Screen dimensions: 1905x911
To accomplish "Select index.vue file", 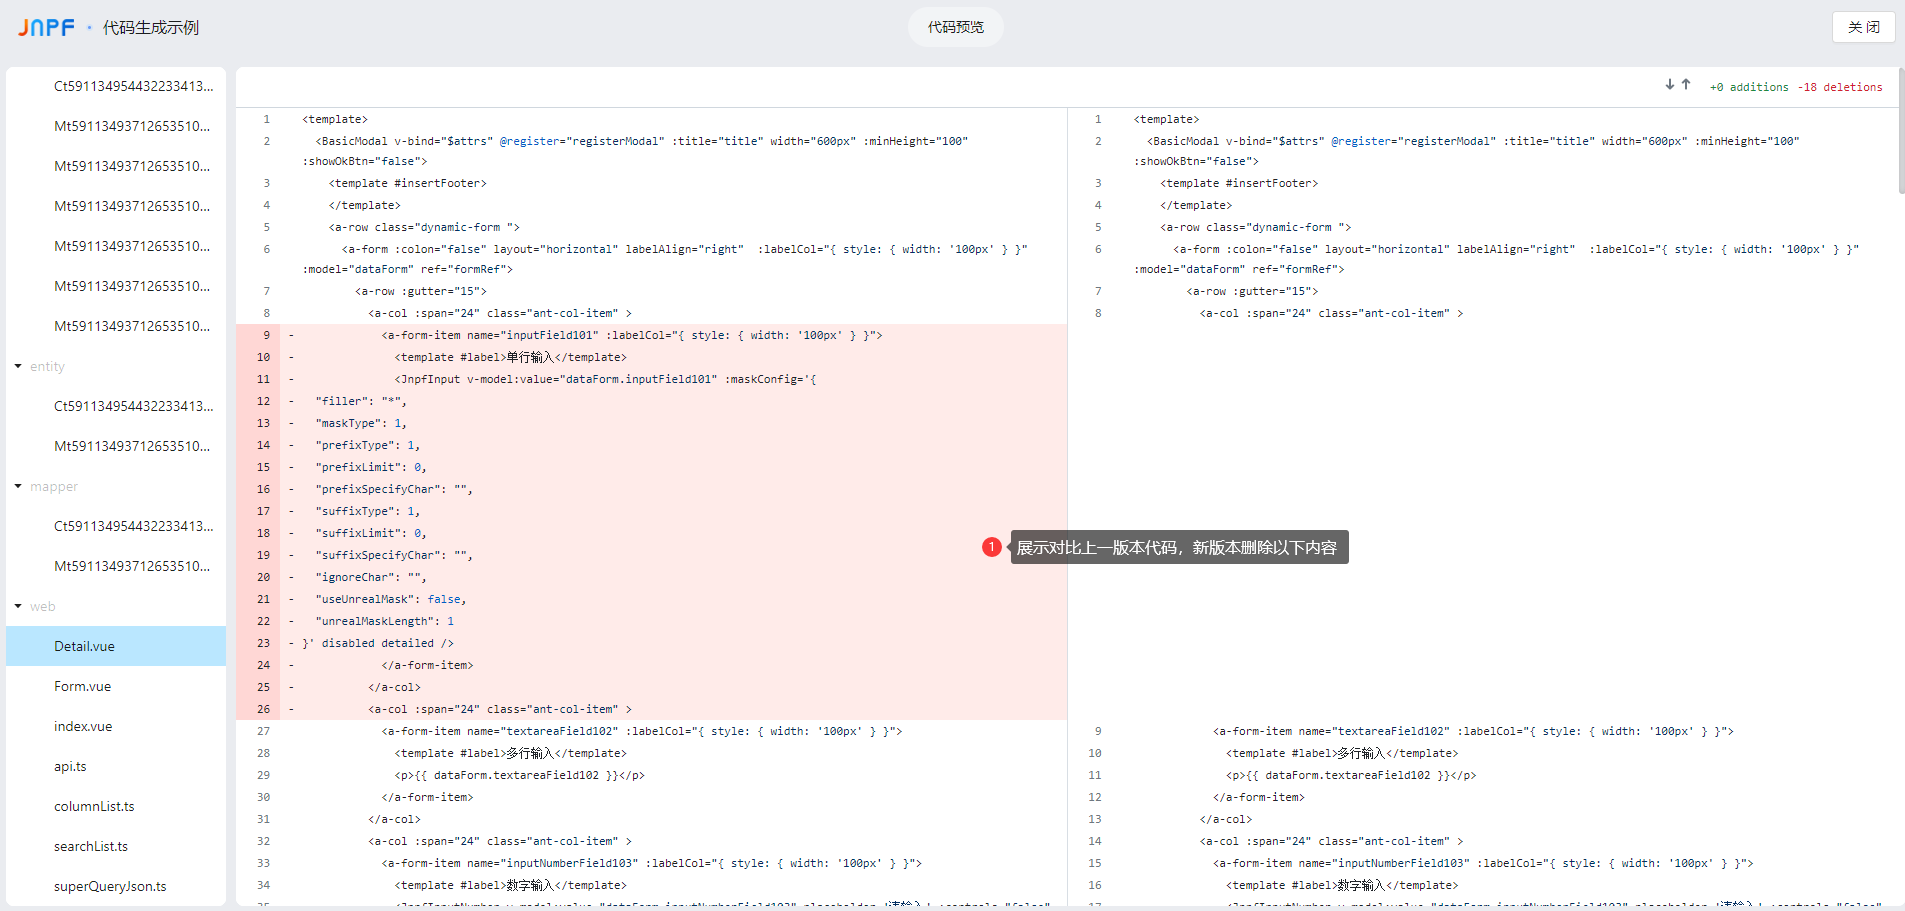I will 83,726.
